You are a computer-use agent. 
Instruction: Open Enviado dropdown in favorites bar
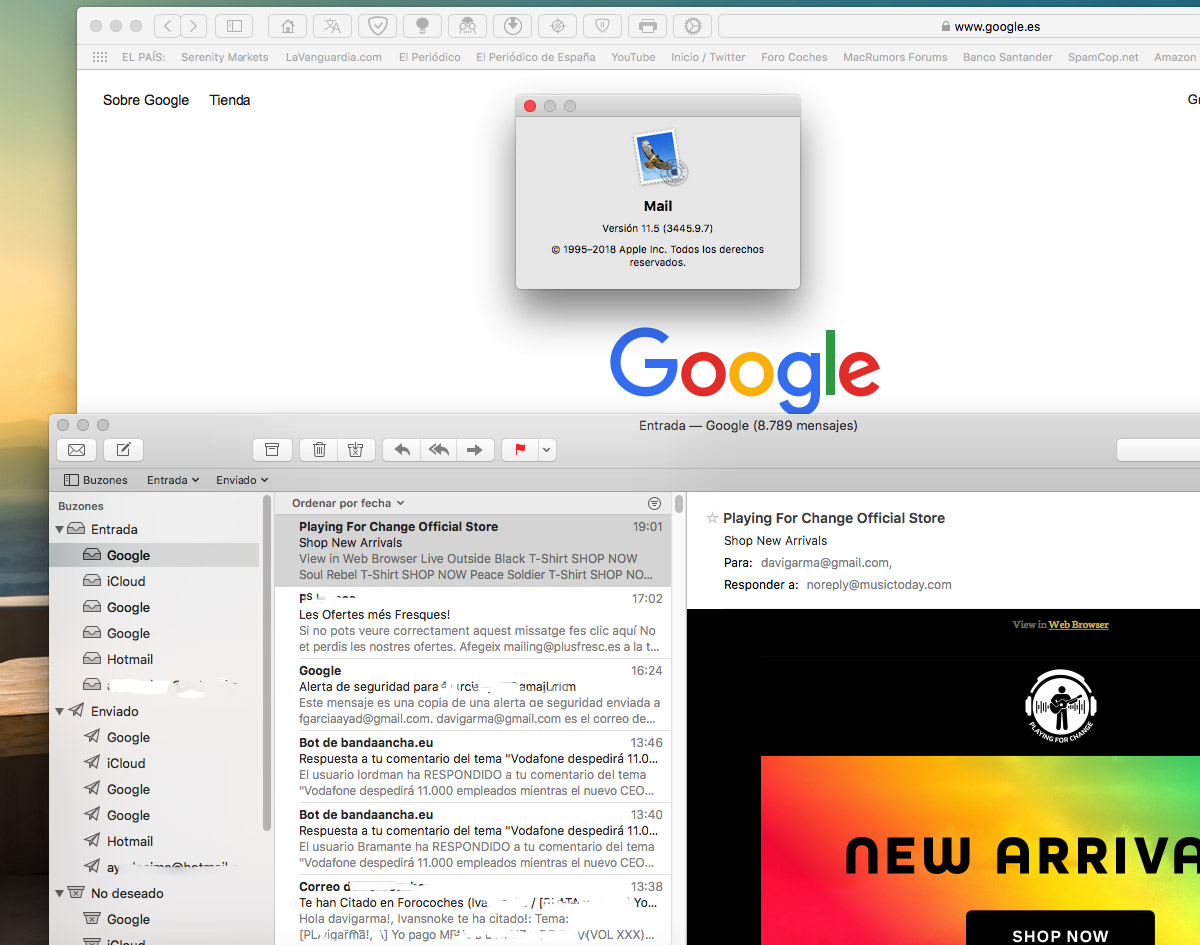[x=243, y=480]
